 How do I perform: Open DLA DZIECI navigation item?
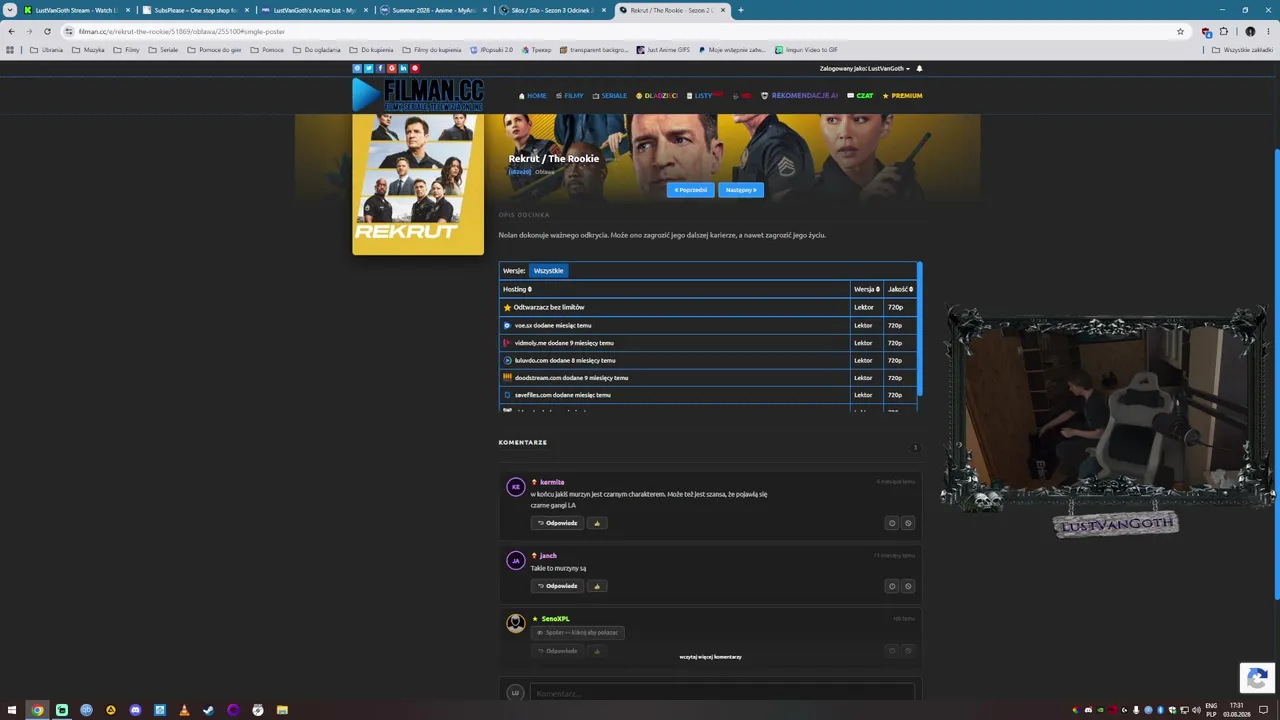(657, 96)
